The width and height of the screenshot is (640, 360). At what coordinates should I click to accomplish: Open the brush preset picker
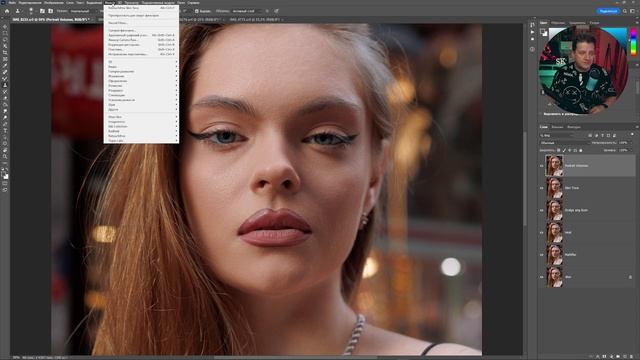pyautogui.click(x=31, y=11)
